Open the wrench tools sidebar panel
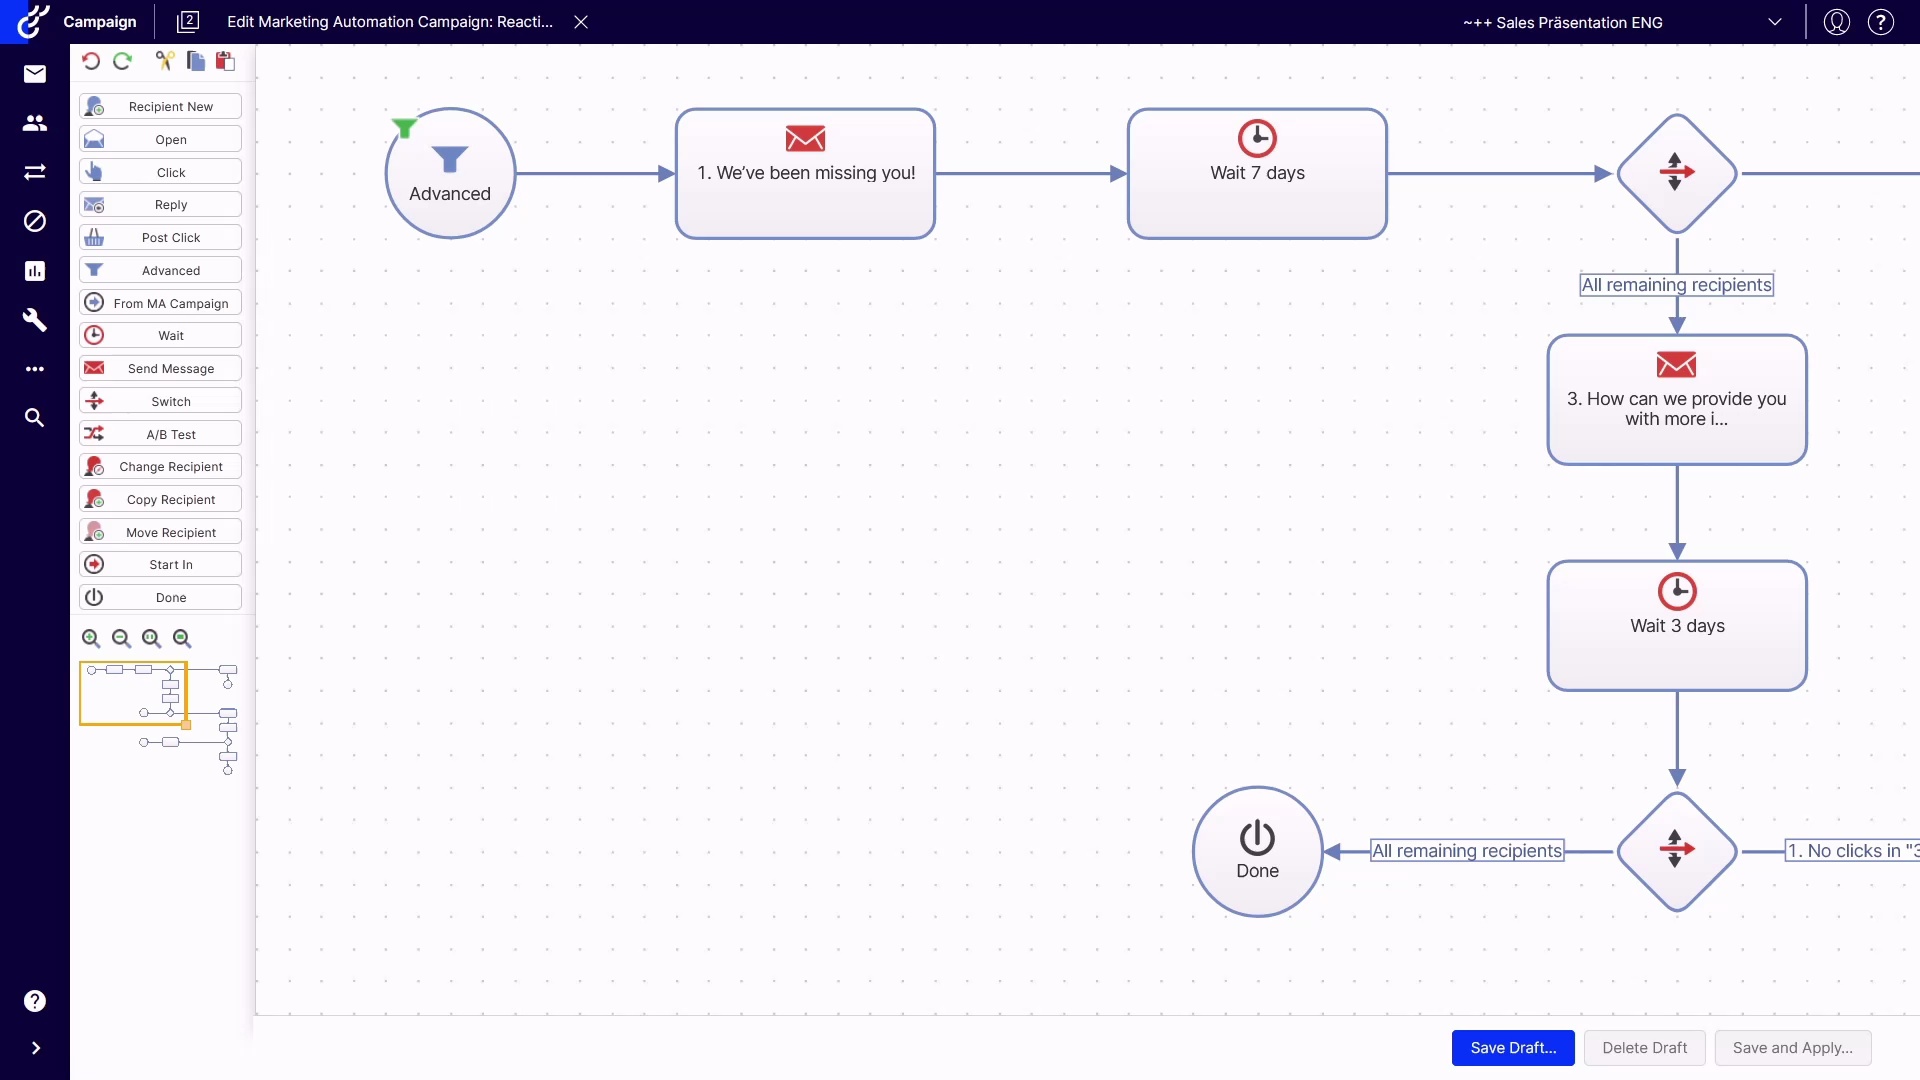The image size is (1920, 1080). pyautogui.click(x=35, y=319)
